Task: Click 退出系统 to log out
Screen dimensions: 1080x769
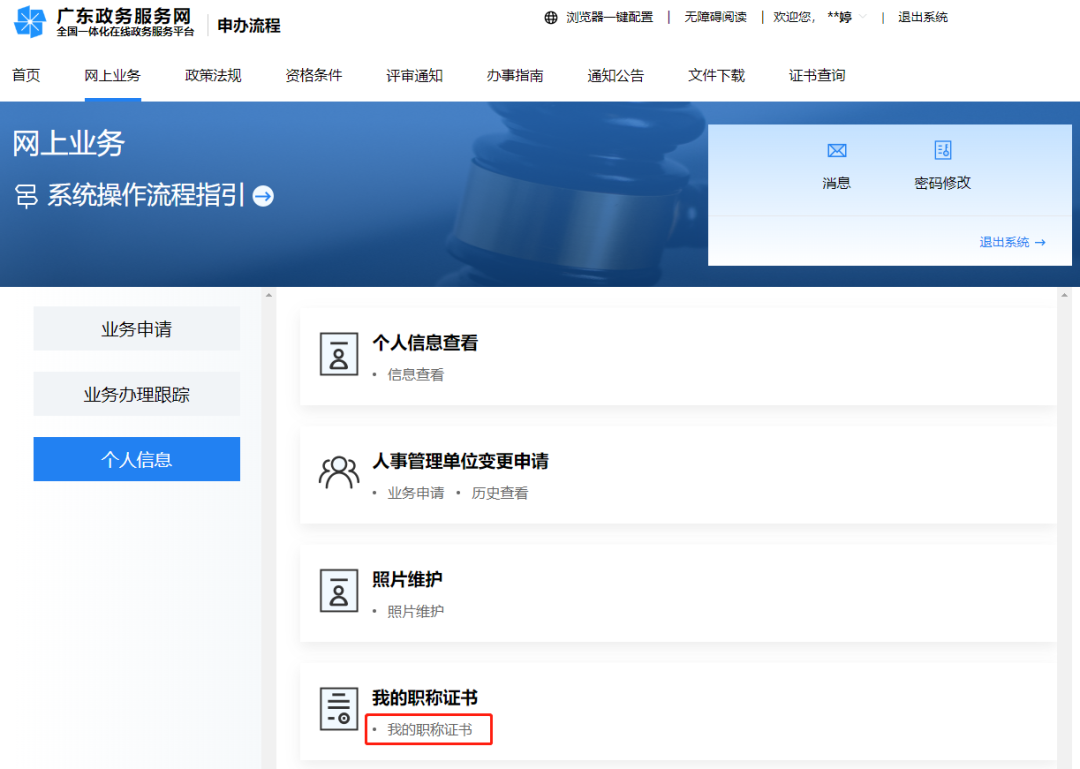Action: (x=921, y=17)
